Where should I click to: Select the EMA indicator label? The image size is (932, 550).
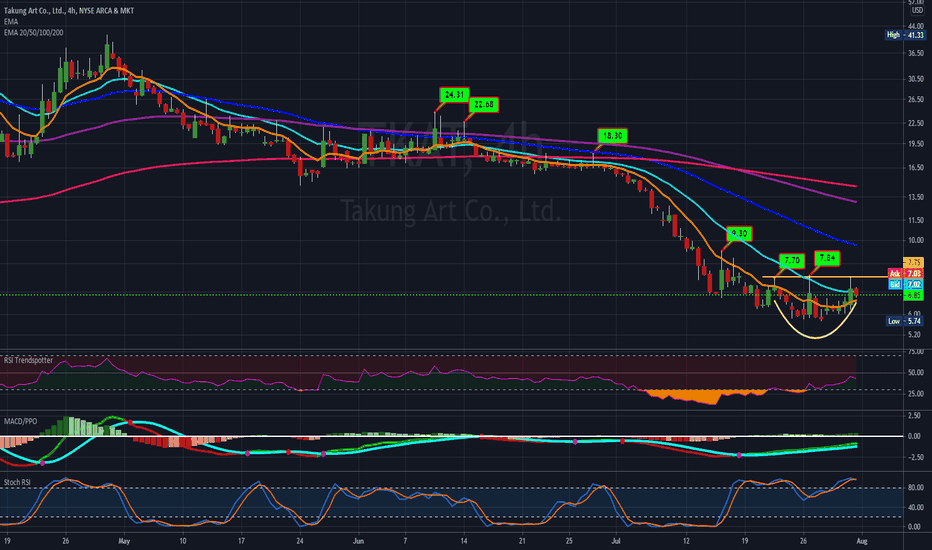pyautogui.click(x=11, y=21)
